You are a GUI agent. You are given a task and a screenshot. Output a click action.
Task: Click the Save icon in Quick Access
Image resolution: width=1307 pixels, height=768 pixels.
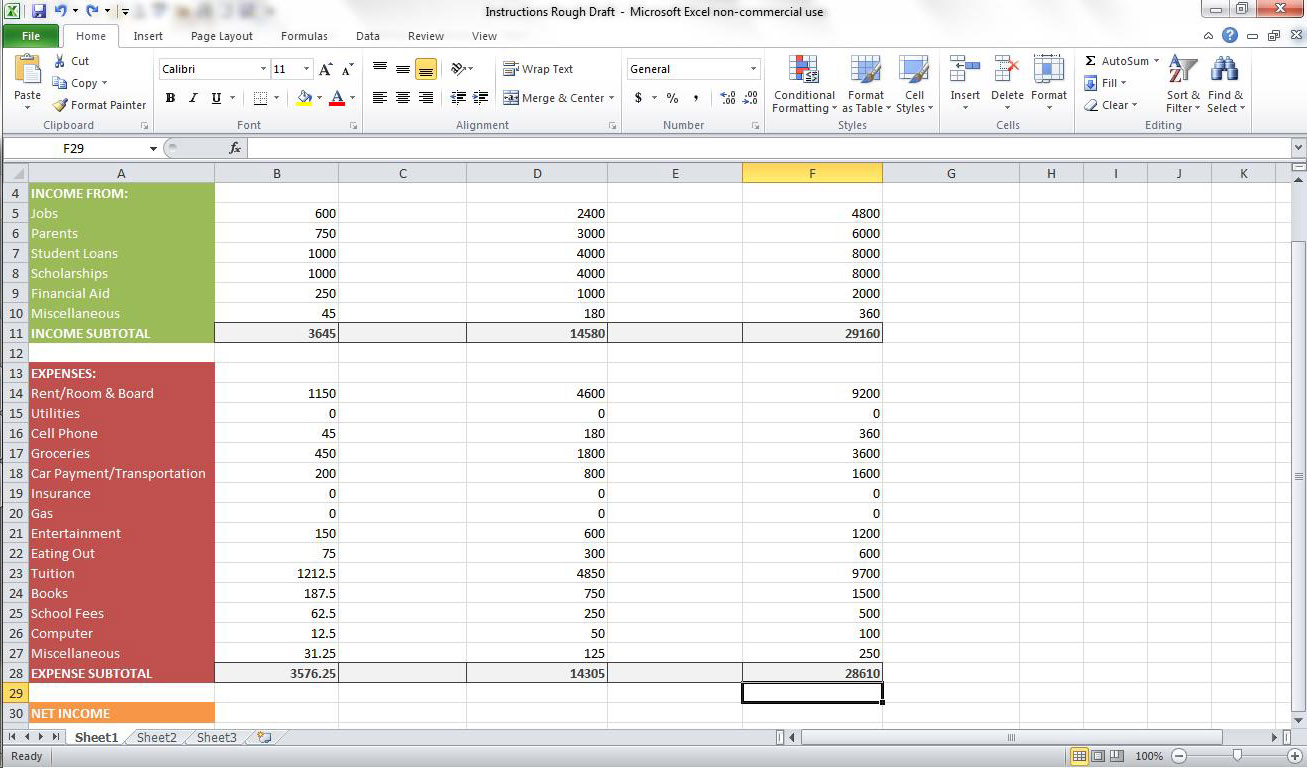(39, 11)
